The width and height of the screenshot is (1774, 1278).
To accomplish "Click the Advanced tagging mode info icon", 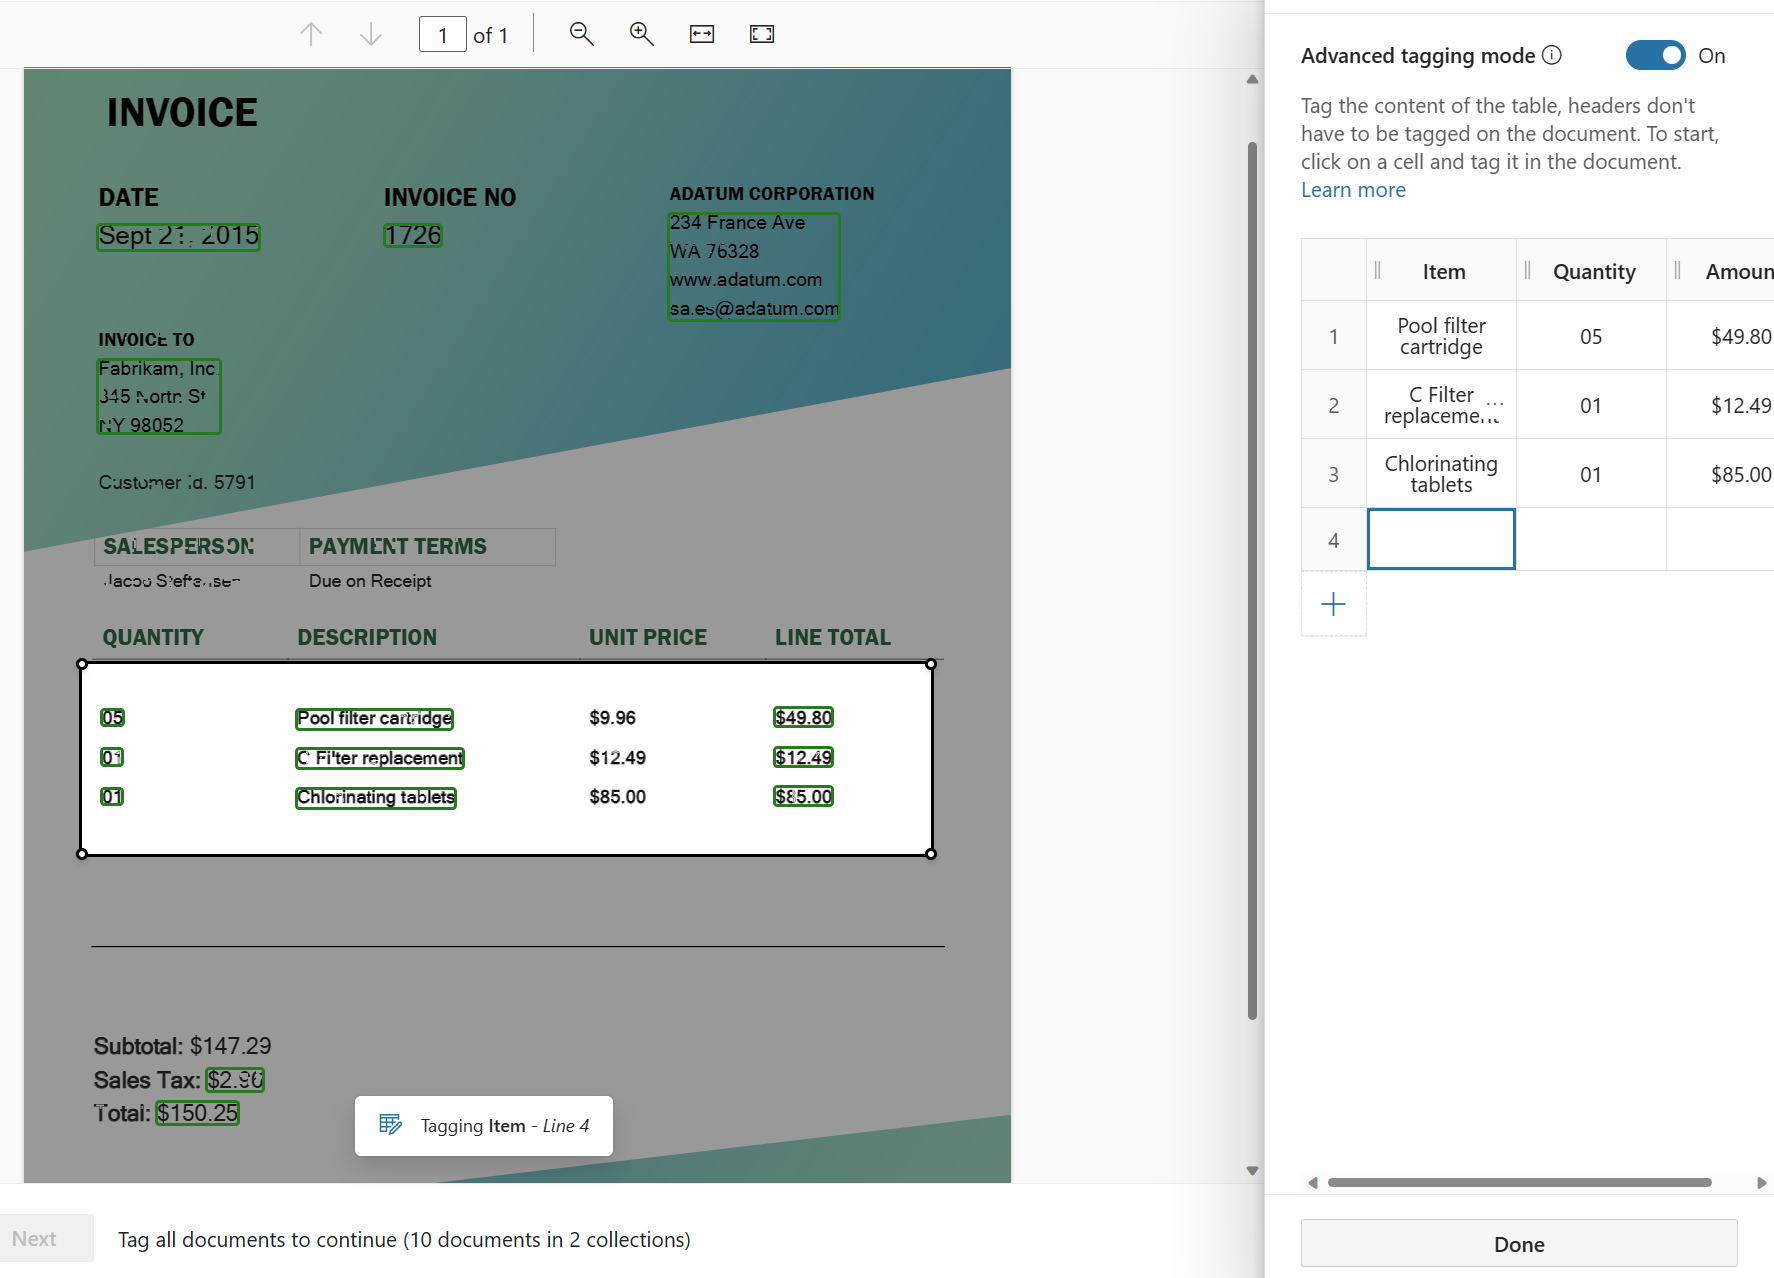I will [1551, 55].
